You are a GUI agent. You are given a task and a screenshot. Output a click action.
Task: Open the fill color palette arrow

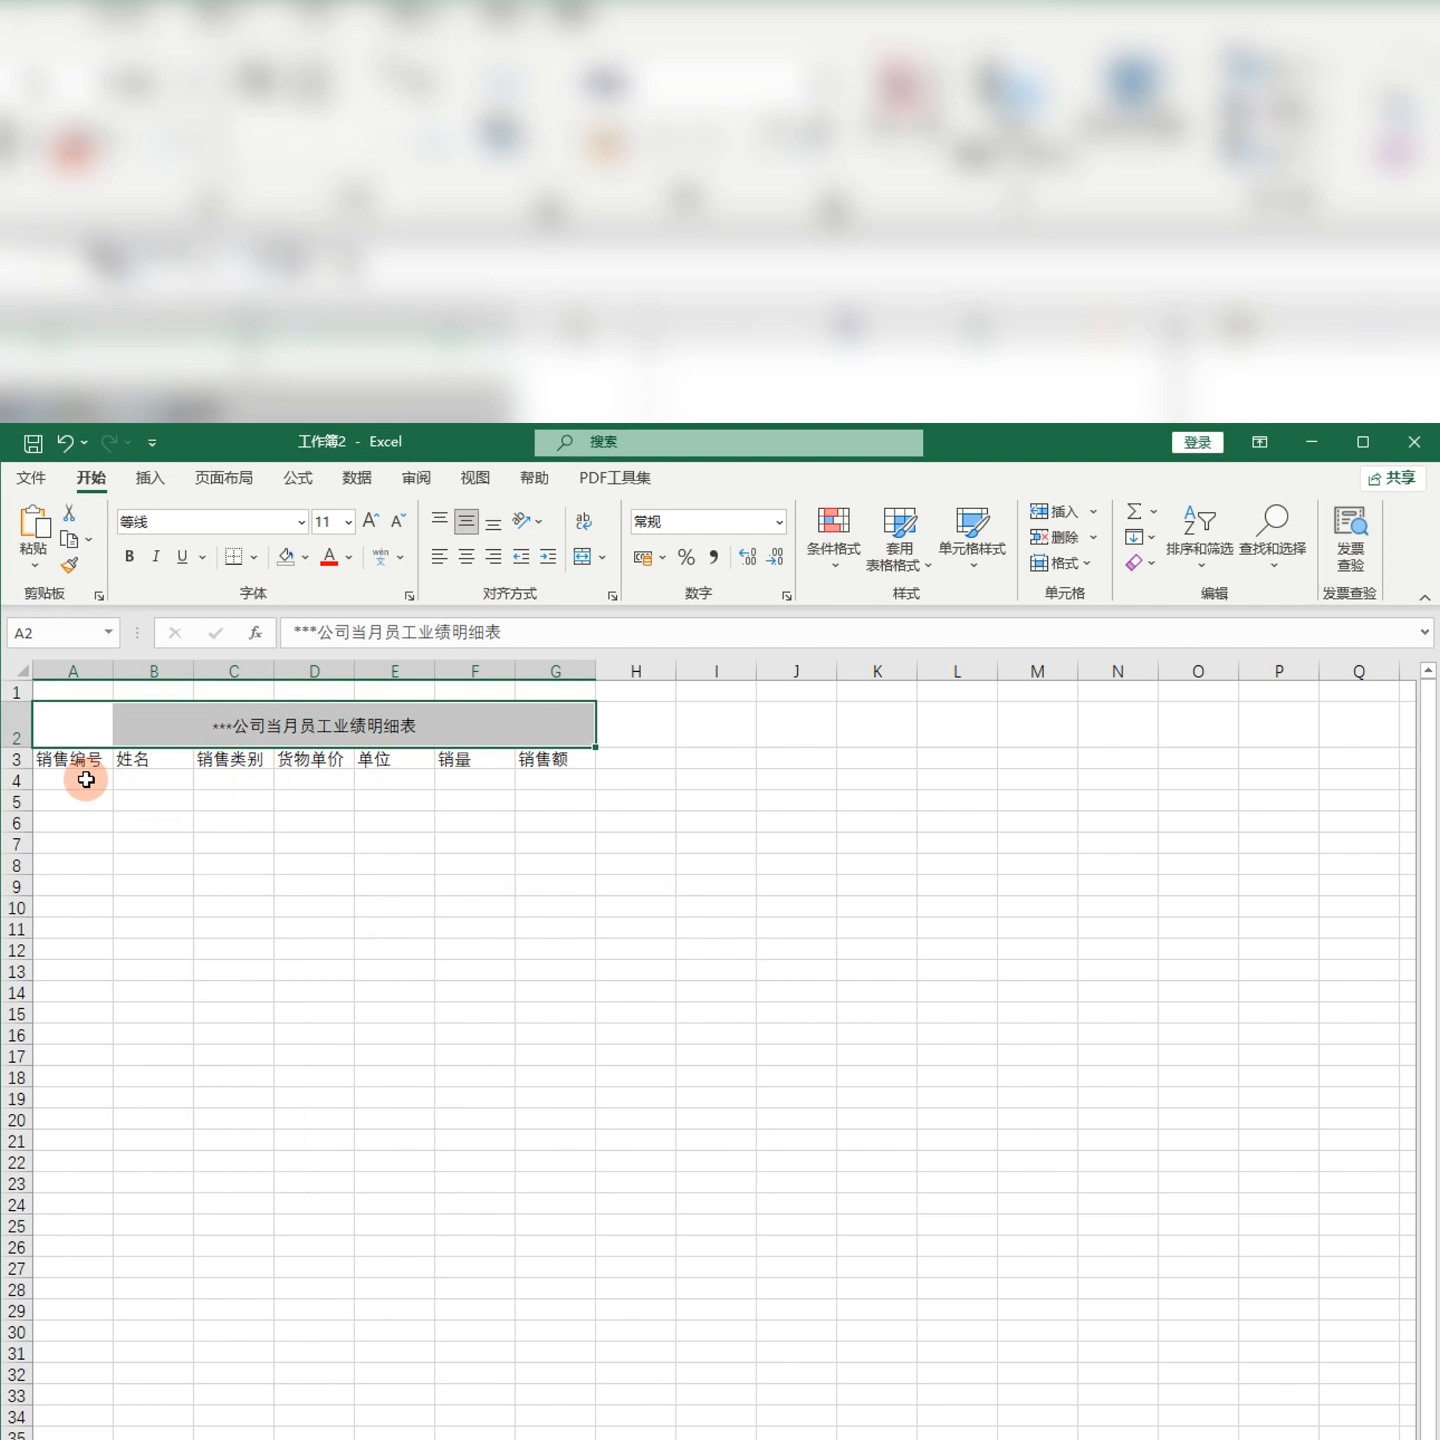click(305, 557)
